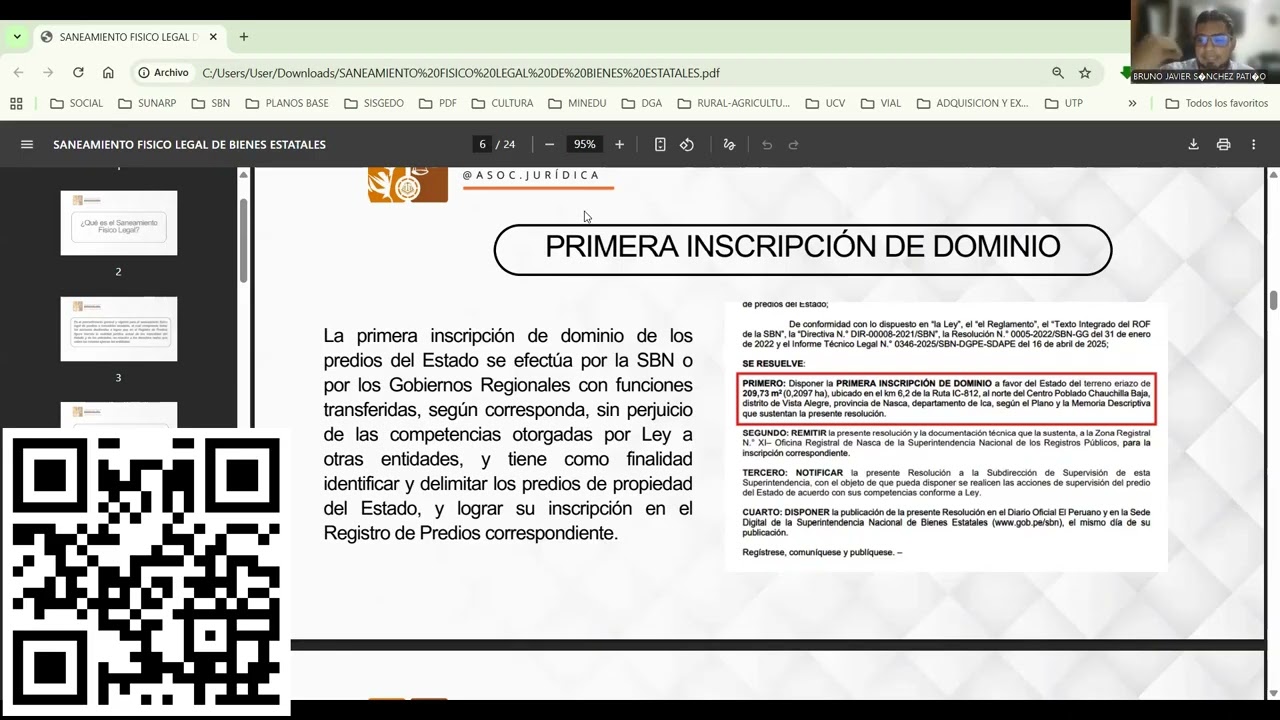This screenshot has width=1280, height=720.
Task: Click the PDF title SANEAMIENTO FISICO LEGAL
Action: tap(189, 145)
